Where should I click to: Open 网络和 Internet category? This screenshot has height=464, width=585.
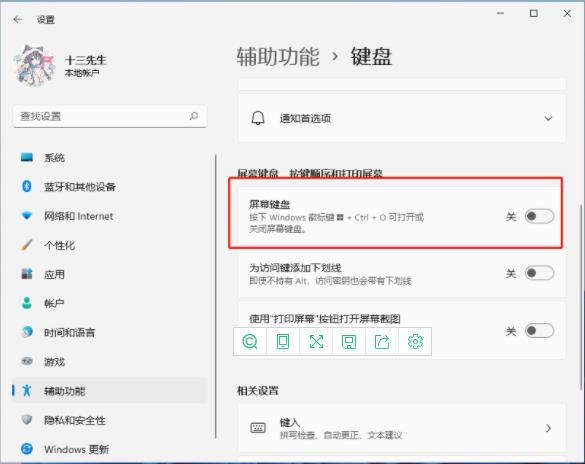click(x=110, y=216)
